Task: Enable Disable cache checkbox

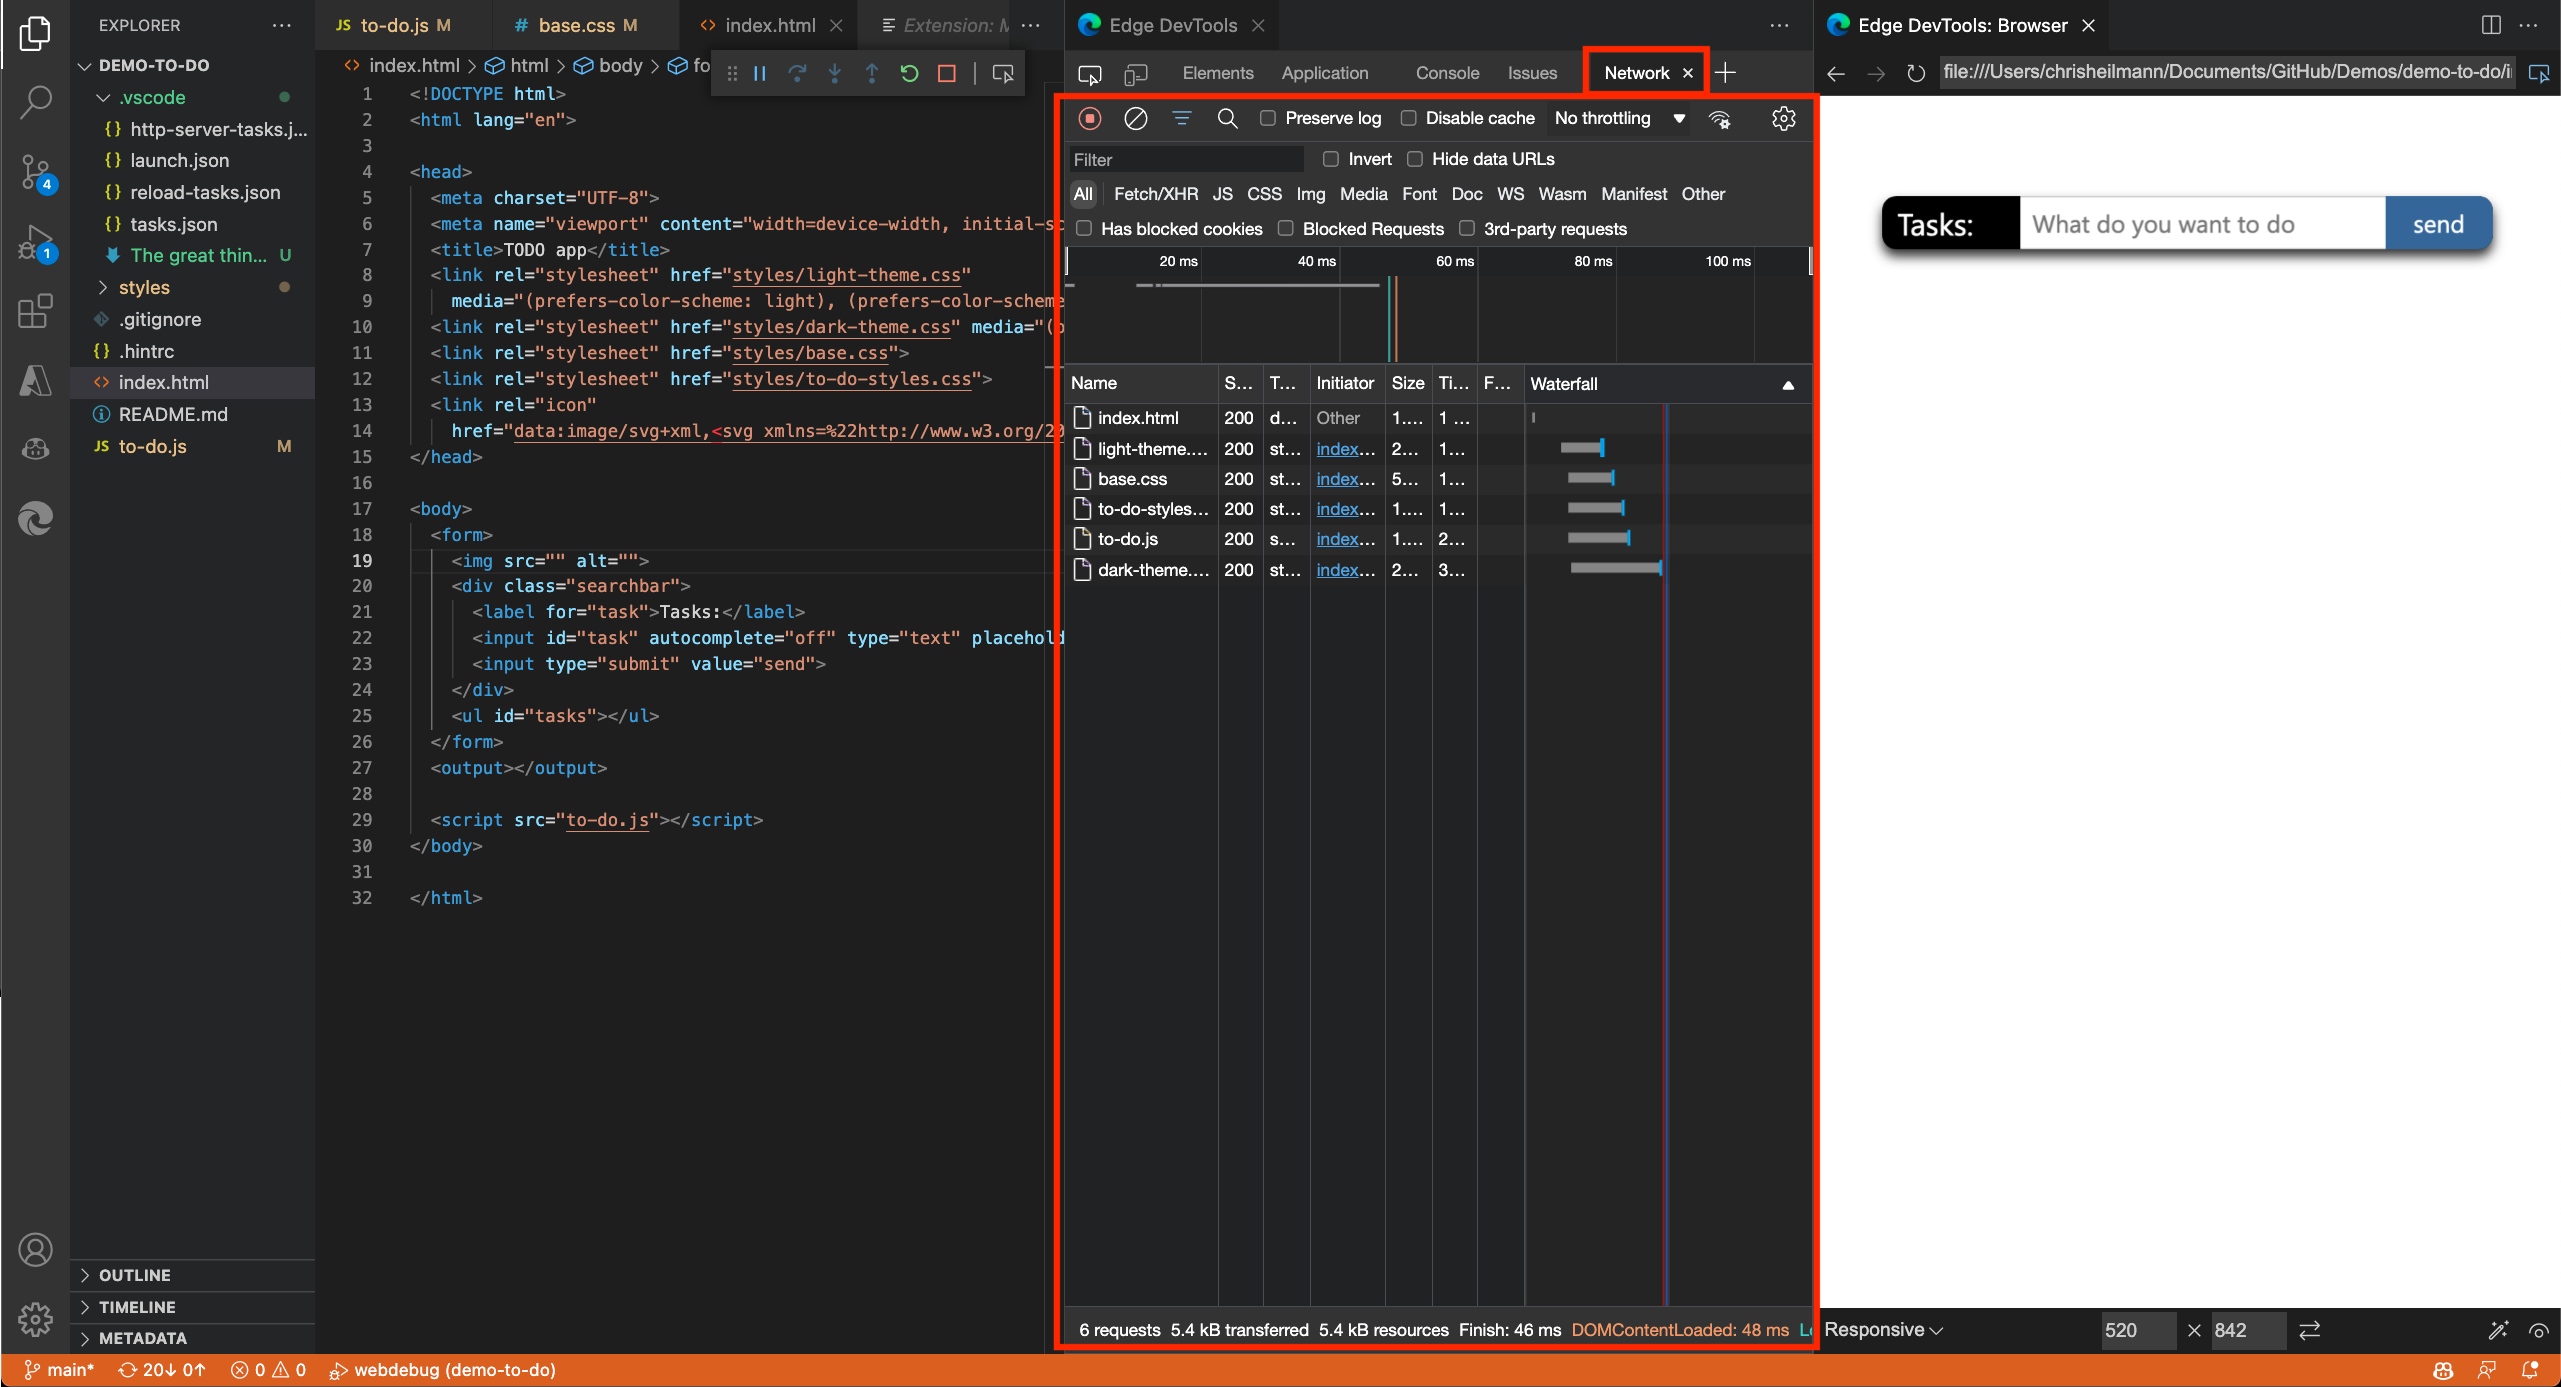Action: click(1407, 118)
